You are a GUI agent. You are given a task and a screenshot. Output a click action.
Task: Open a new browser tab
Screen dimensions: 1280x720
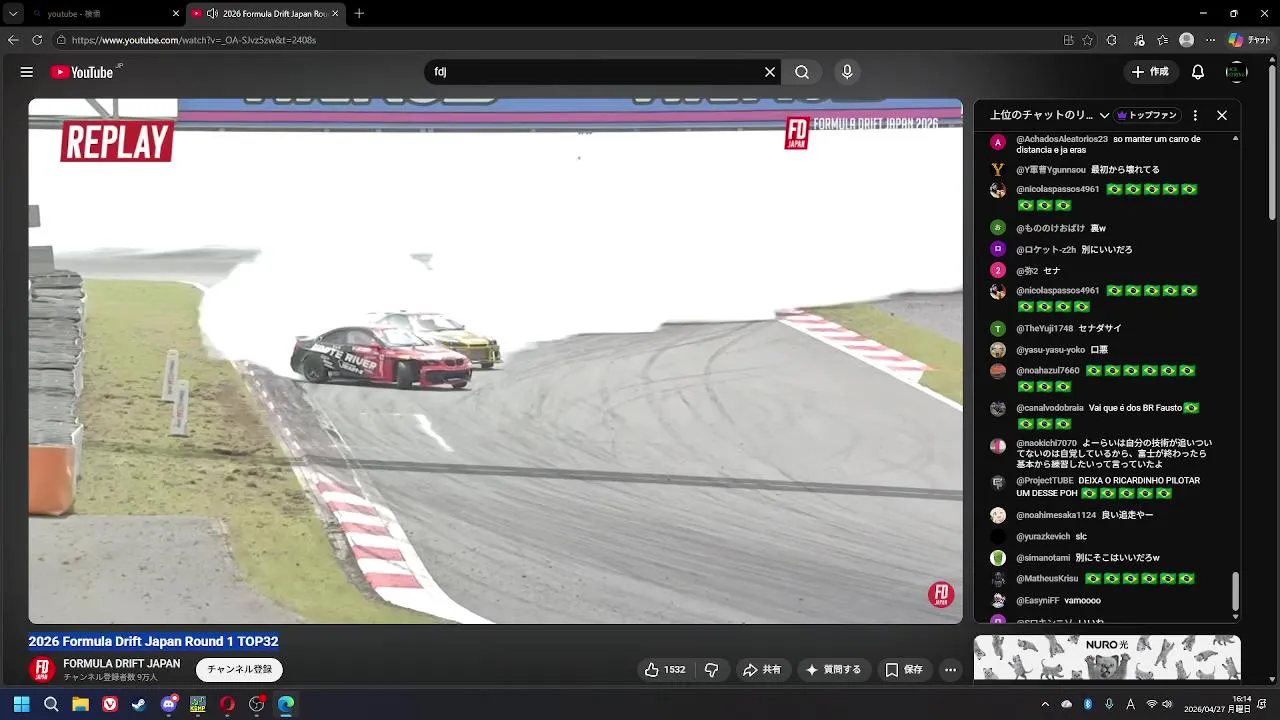359,14
